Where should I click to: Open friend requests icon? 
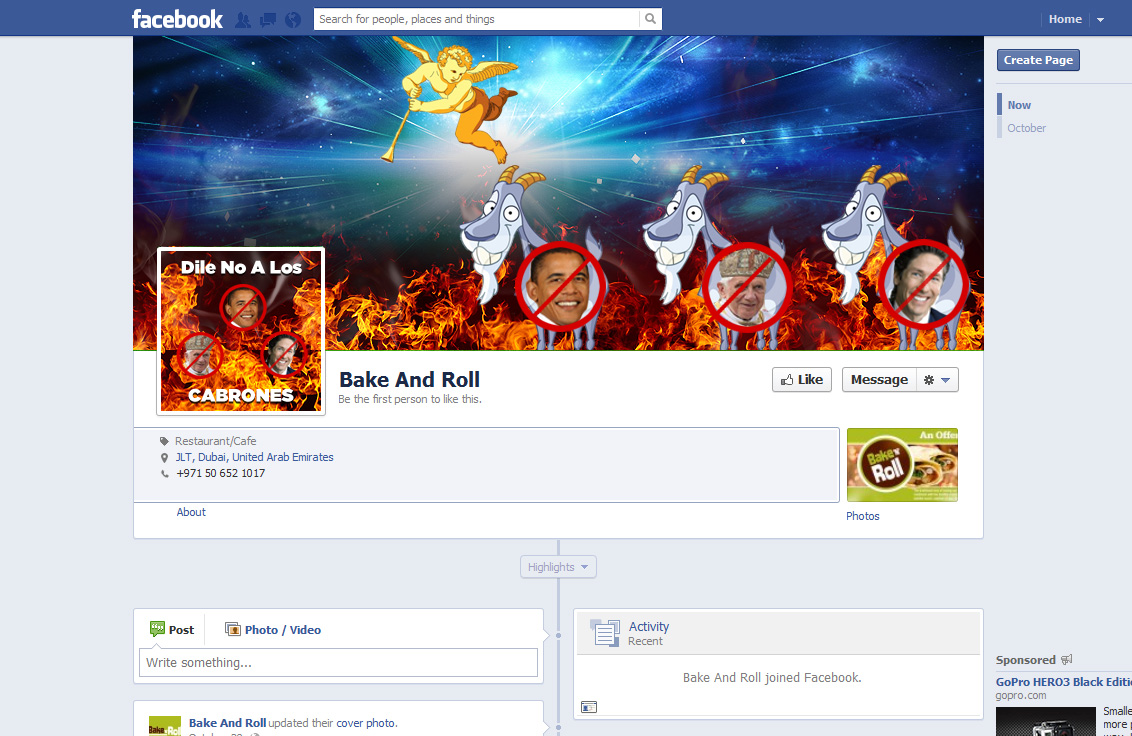243,20
